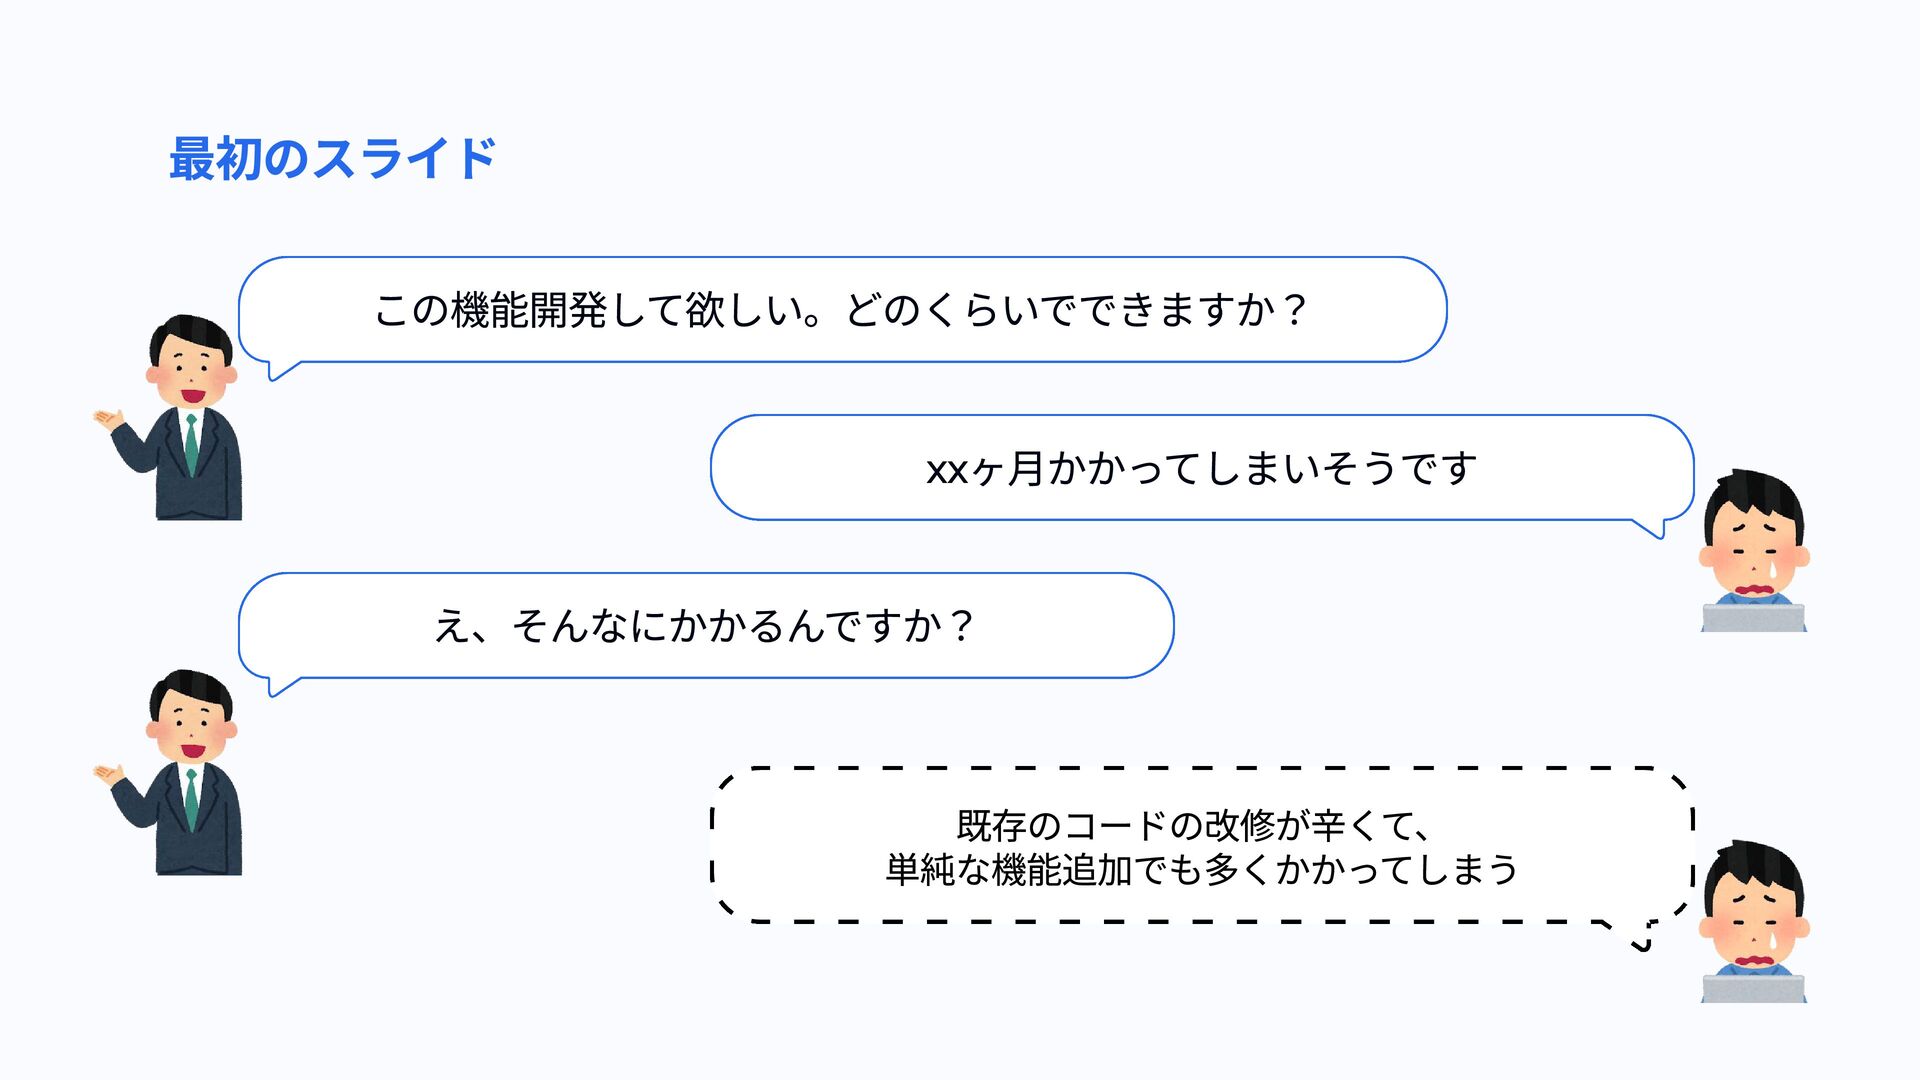This screenshot has width=1920, height=1080.
Task: Click speech bubble xxヶ月かかってしまいそうです
Action: (x=1202, y=468)
